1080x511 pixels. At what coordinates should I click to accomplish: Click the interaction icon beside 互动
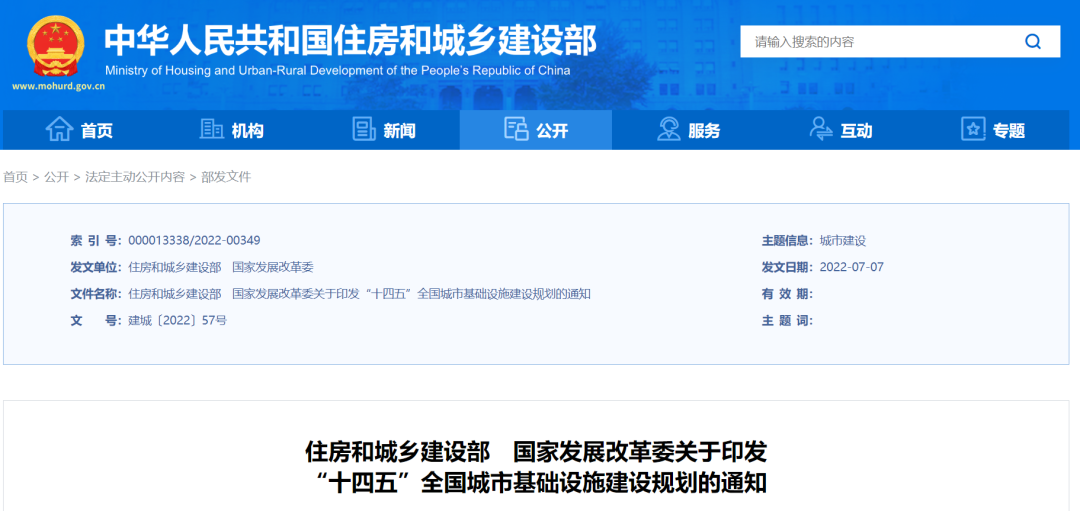(821, 129)
